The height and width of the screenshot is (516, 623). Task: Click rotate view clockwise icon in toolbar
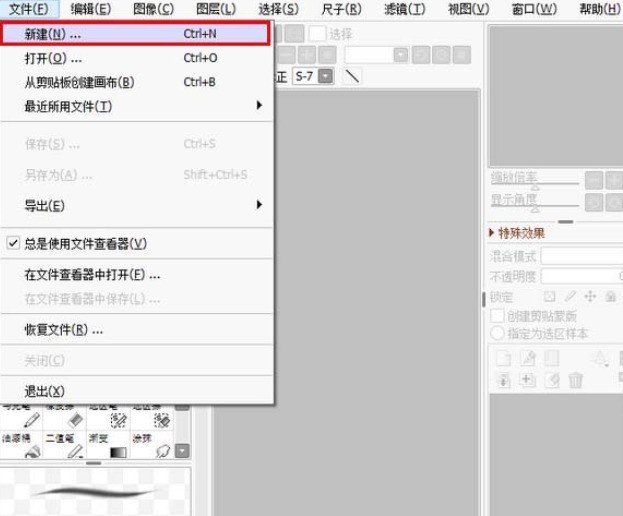click(x=441, y=55)
